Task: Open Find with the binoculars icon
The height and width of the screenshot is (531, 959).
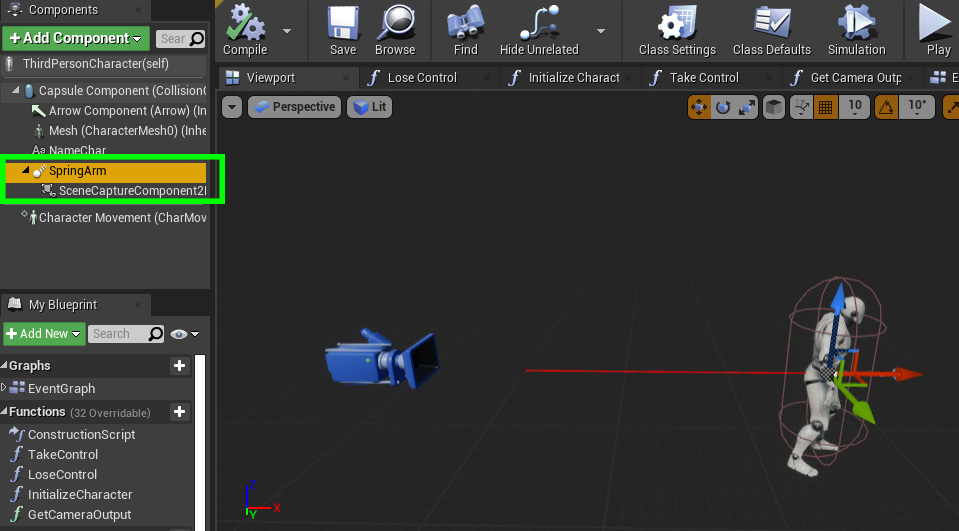Action: pos(465,31)
